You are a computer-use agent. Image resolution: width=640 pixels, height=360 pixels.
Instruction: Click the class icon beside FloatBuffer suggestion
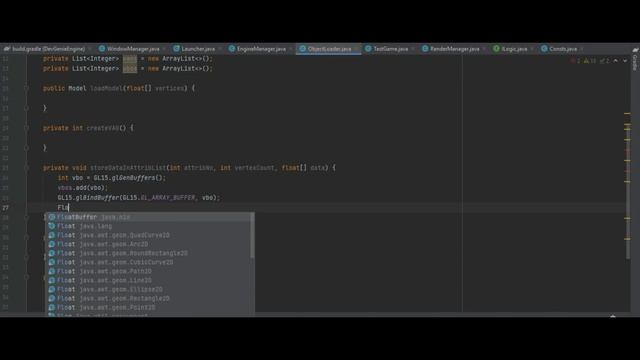52,217
